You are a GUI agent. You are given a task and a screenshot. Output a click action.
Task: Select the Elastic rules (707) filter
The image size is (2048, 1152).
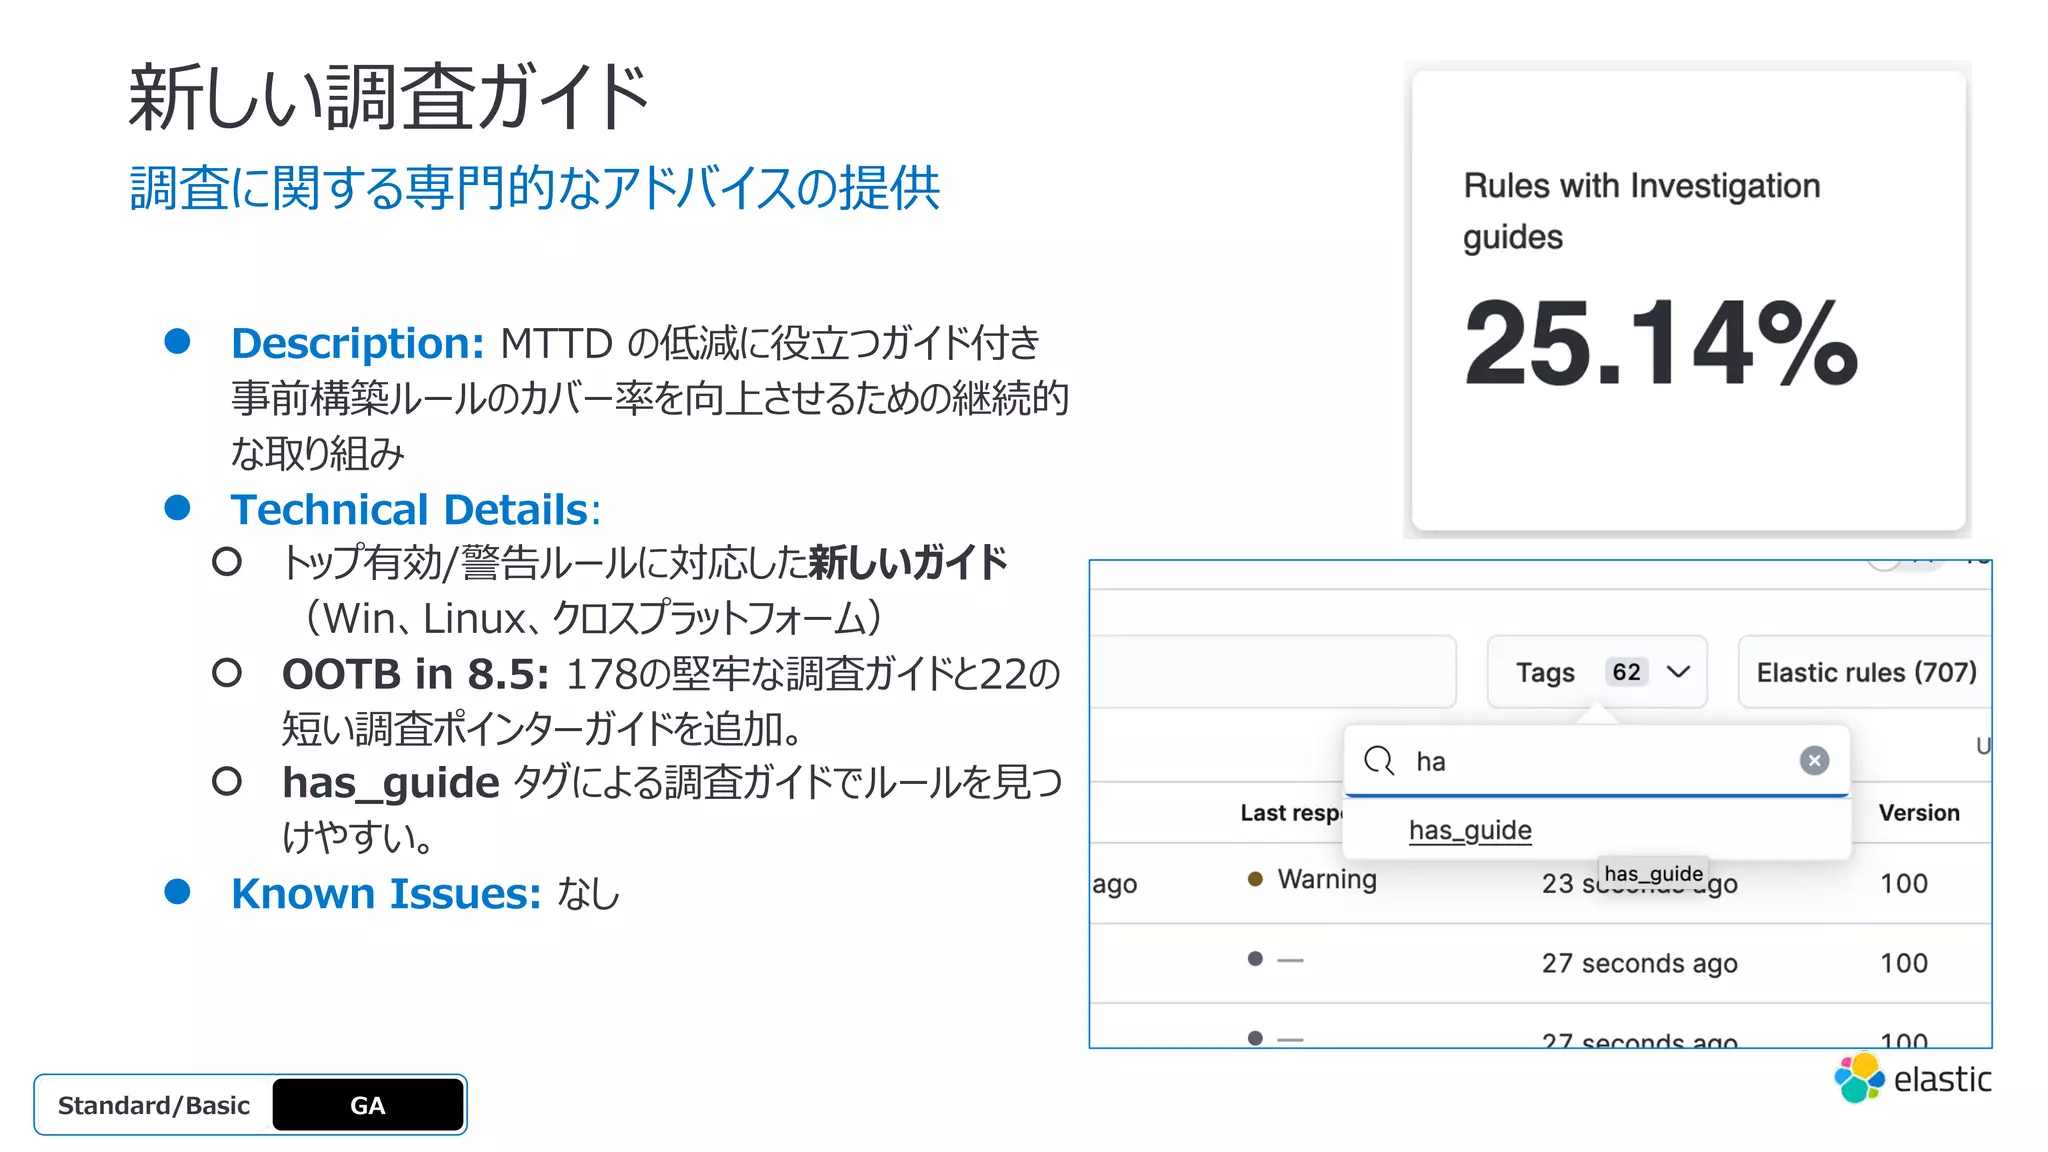[x=1865, y=672]
